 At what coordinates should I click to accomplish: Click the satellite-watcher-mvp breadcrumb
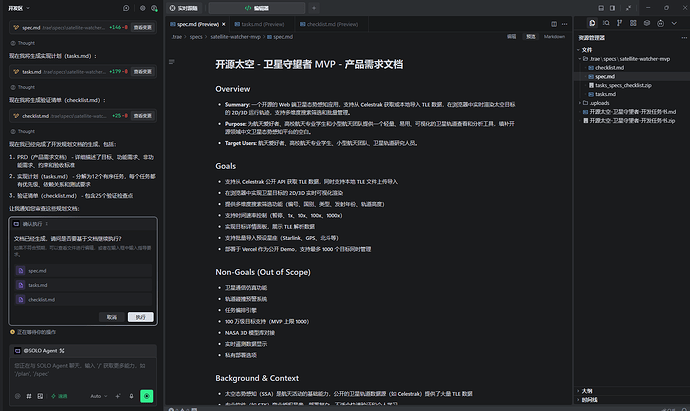point(235,37)
